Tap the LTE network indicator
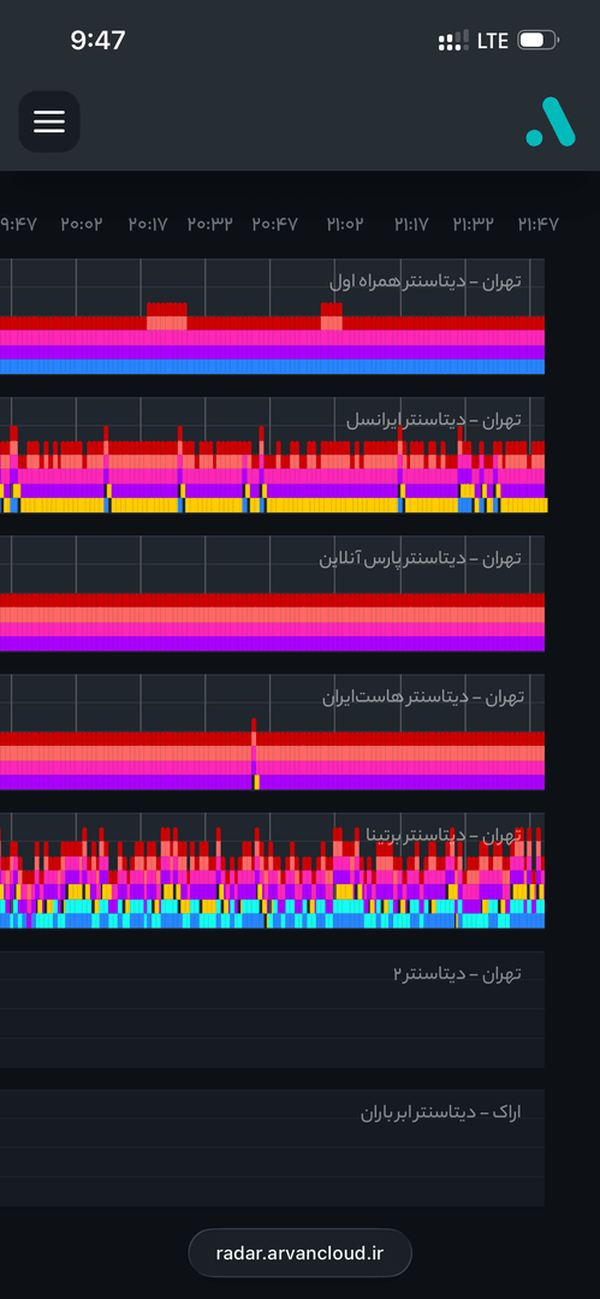This screenshot has width=600, height=1299. (x=493, y=41)
